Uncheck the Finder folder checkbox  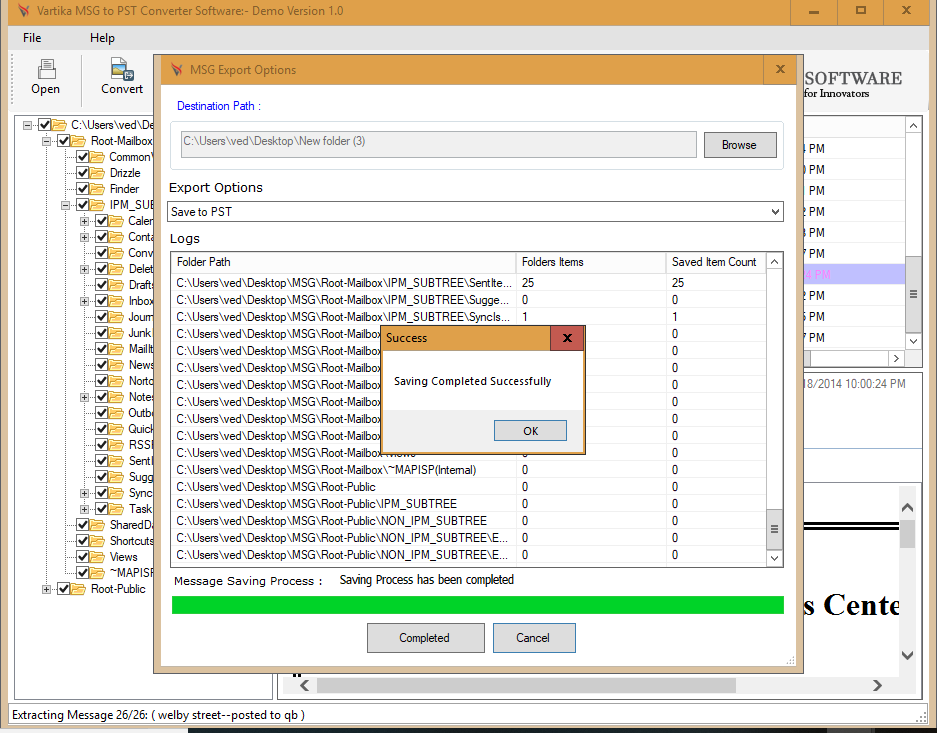point(82,189)
